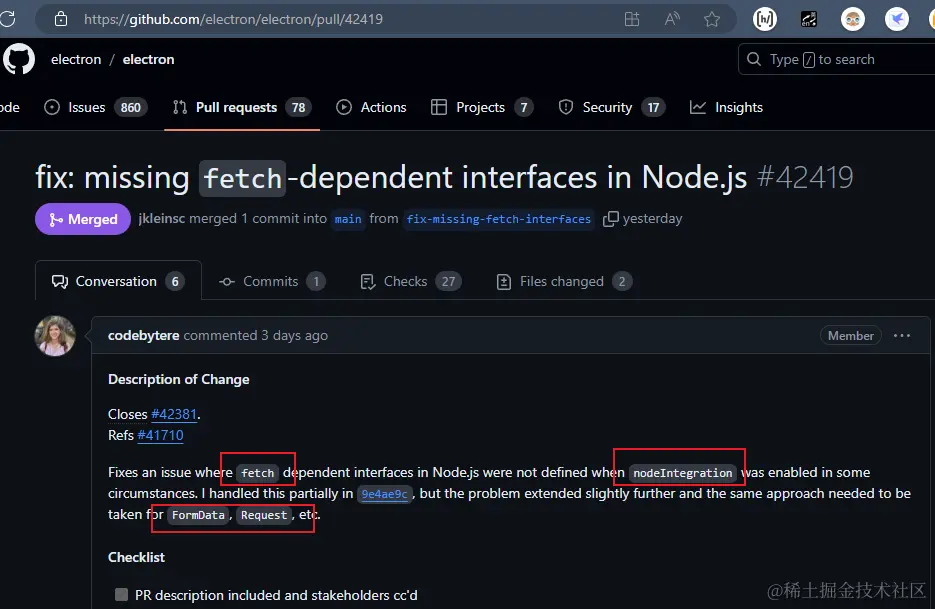
Task: Open the Checks tab
Action: (x=411, y=281)
